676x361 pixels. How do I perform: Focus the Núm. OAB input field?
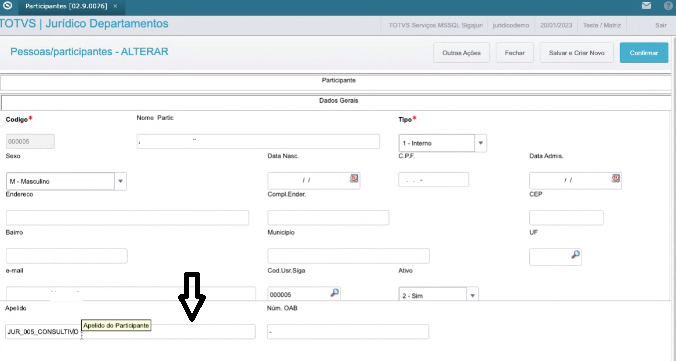pos(348,332)
